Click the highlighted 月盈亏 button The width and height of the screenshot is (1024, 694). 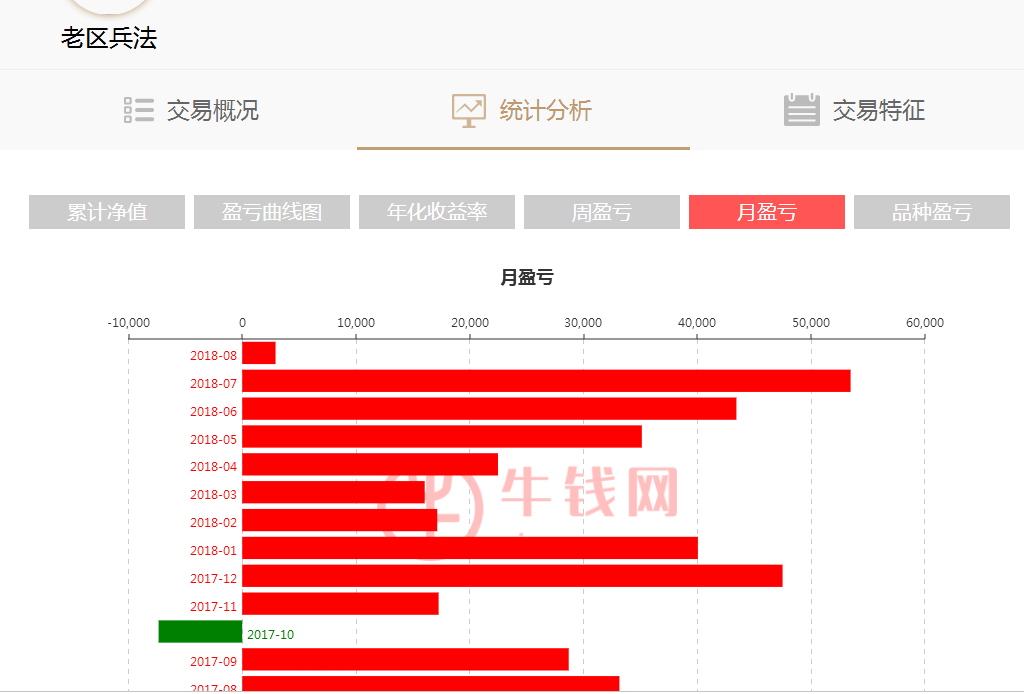(x=766, y=212)
